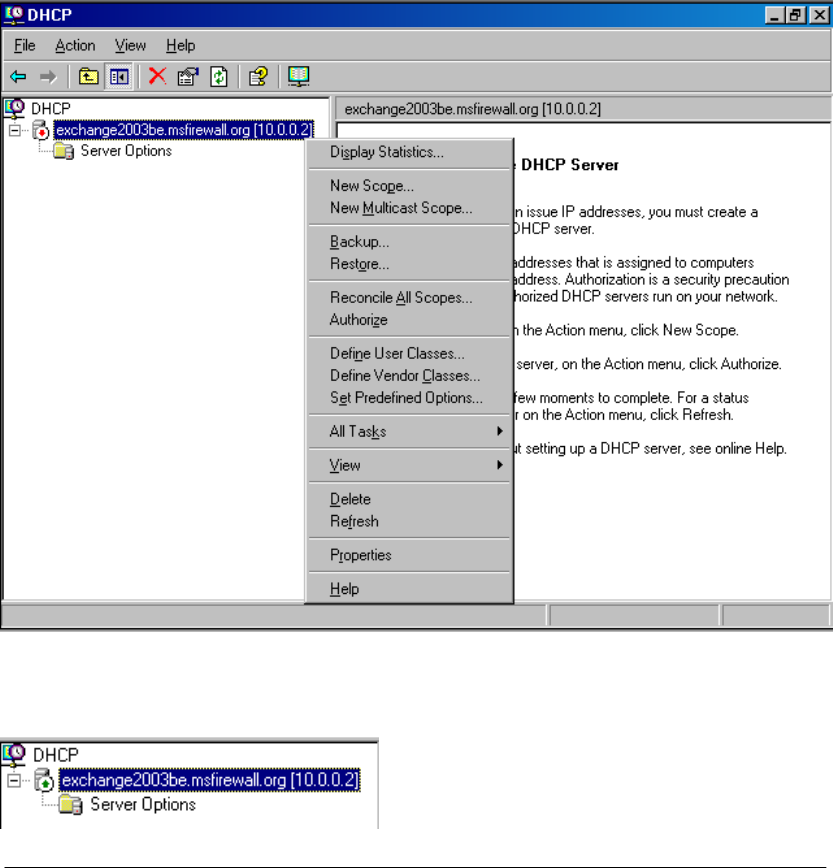Open the Action menu
The image size is (833, 868).
pos(75,45)
